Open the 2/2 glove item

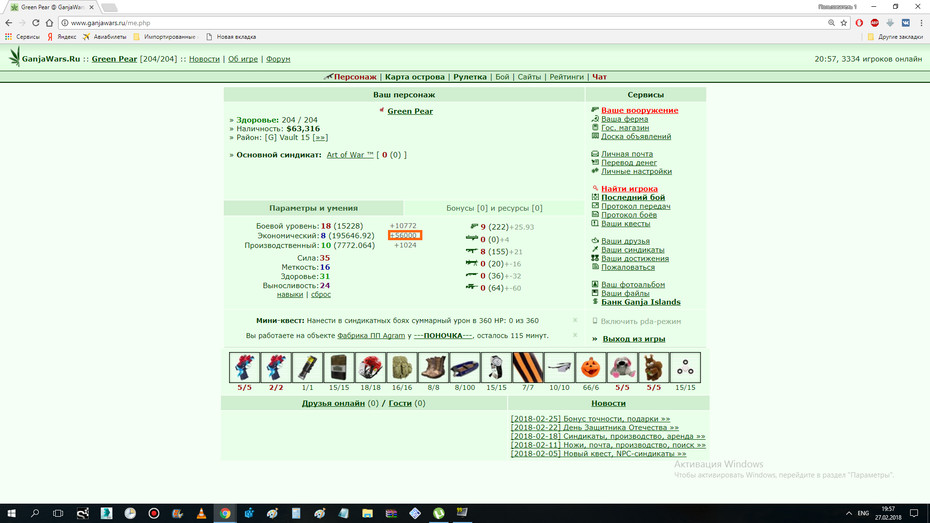276,367
